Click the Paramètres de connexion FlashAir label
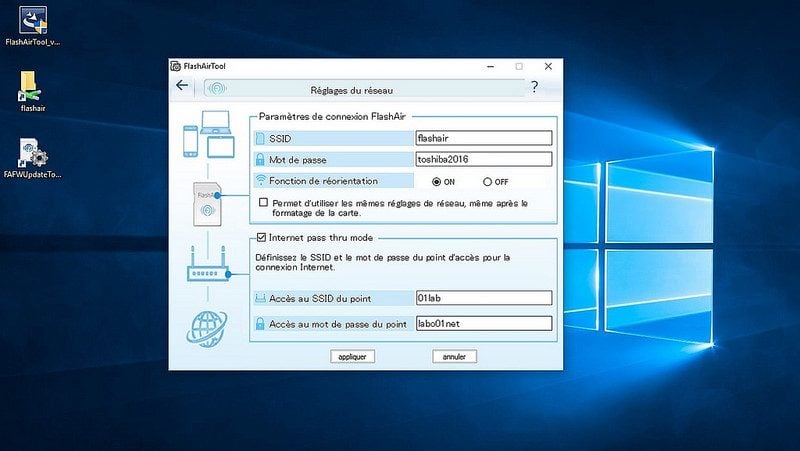Screen dimensions: 800x451 pyautogui.click(x=332, y=116)
